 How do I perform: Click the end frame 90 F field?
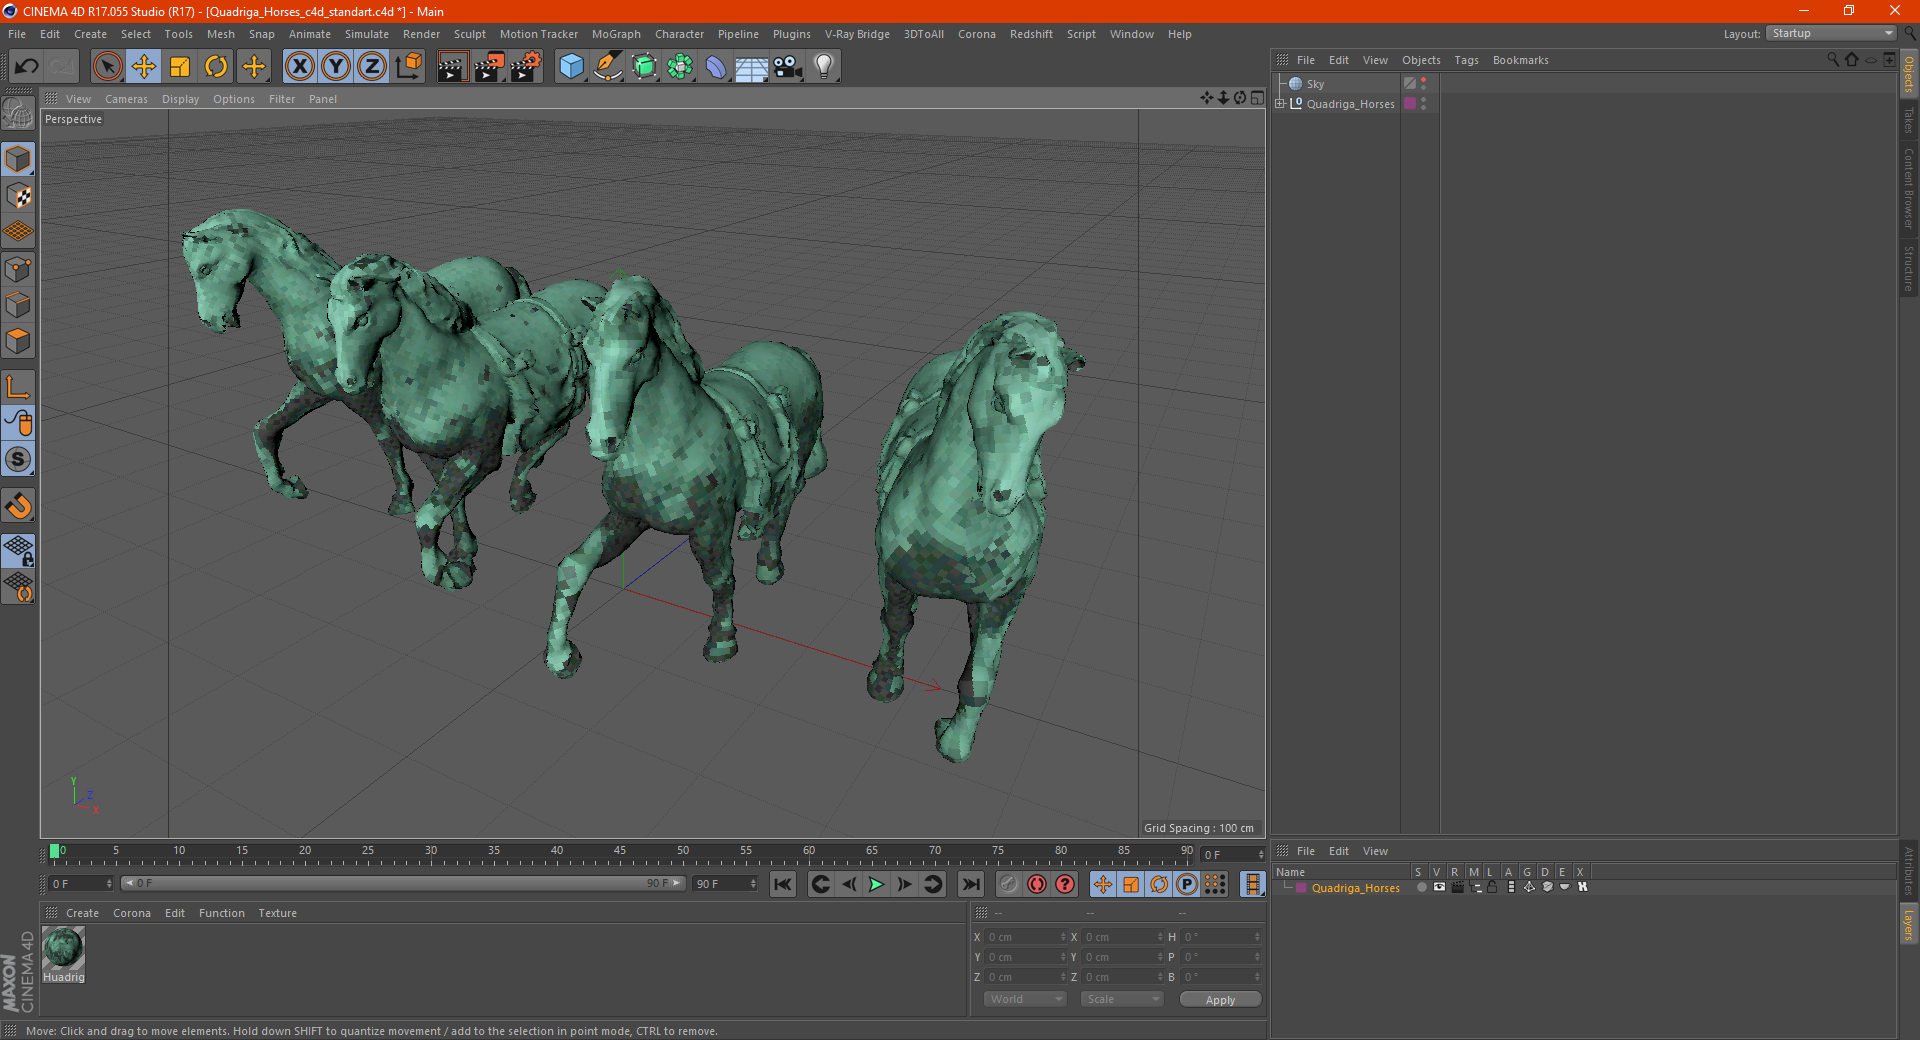(x=725, y=884)
